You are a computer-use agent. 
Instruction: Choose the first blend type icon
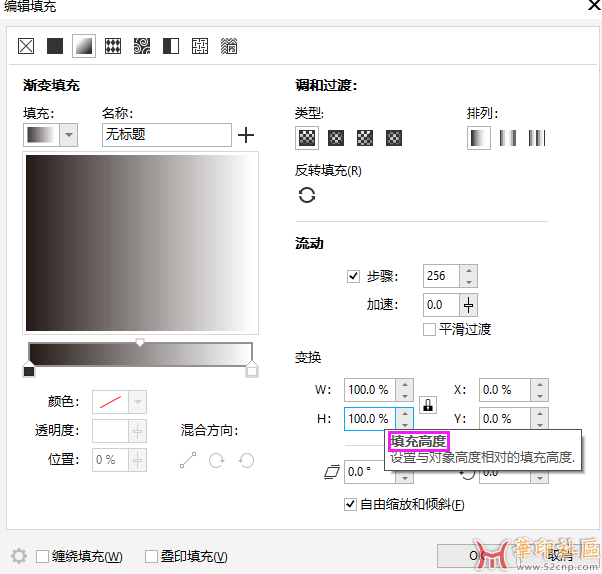pos(307,138)
